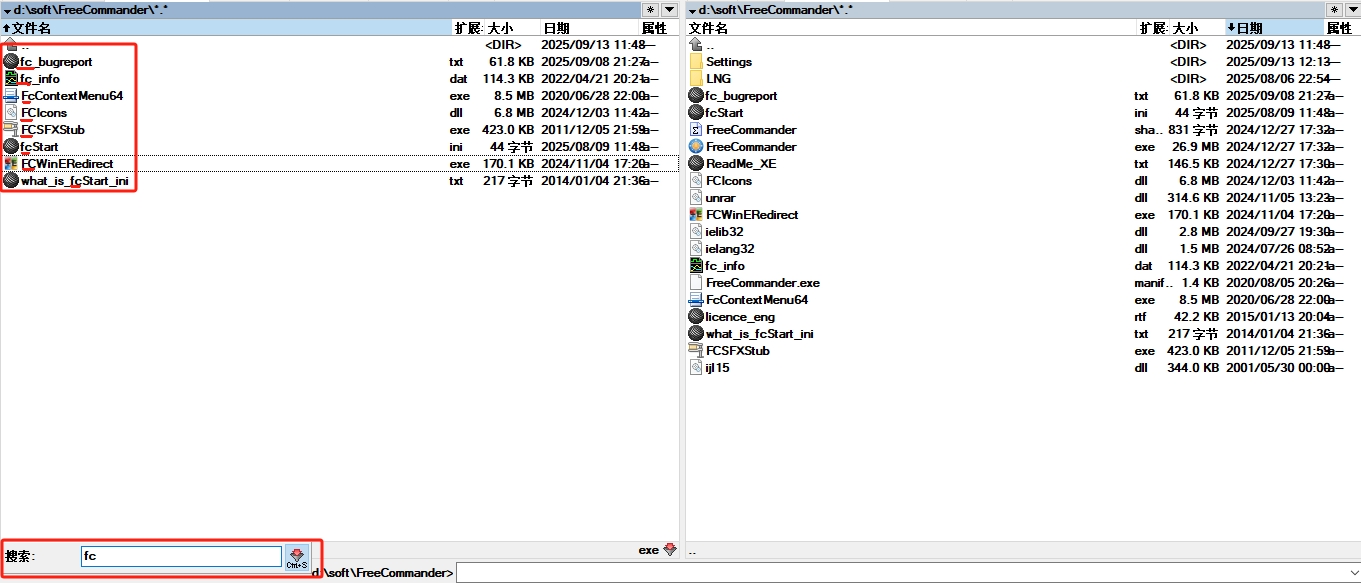Click red funnel filter icon beside exe
The width and height of the screenshot is (1361, 583).
tap(670, 550)
